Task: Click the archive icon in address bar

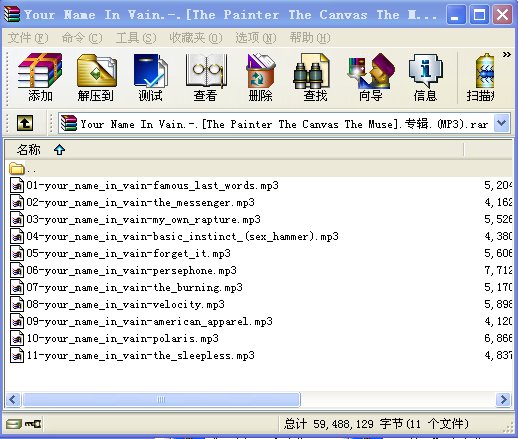Action: [x=69, y=123]
